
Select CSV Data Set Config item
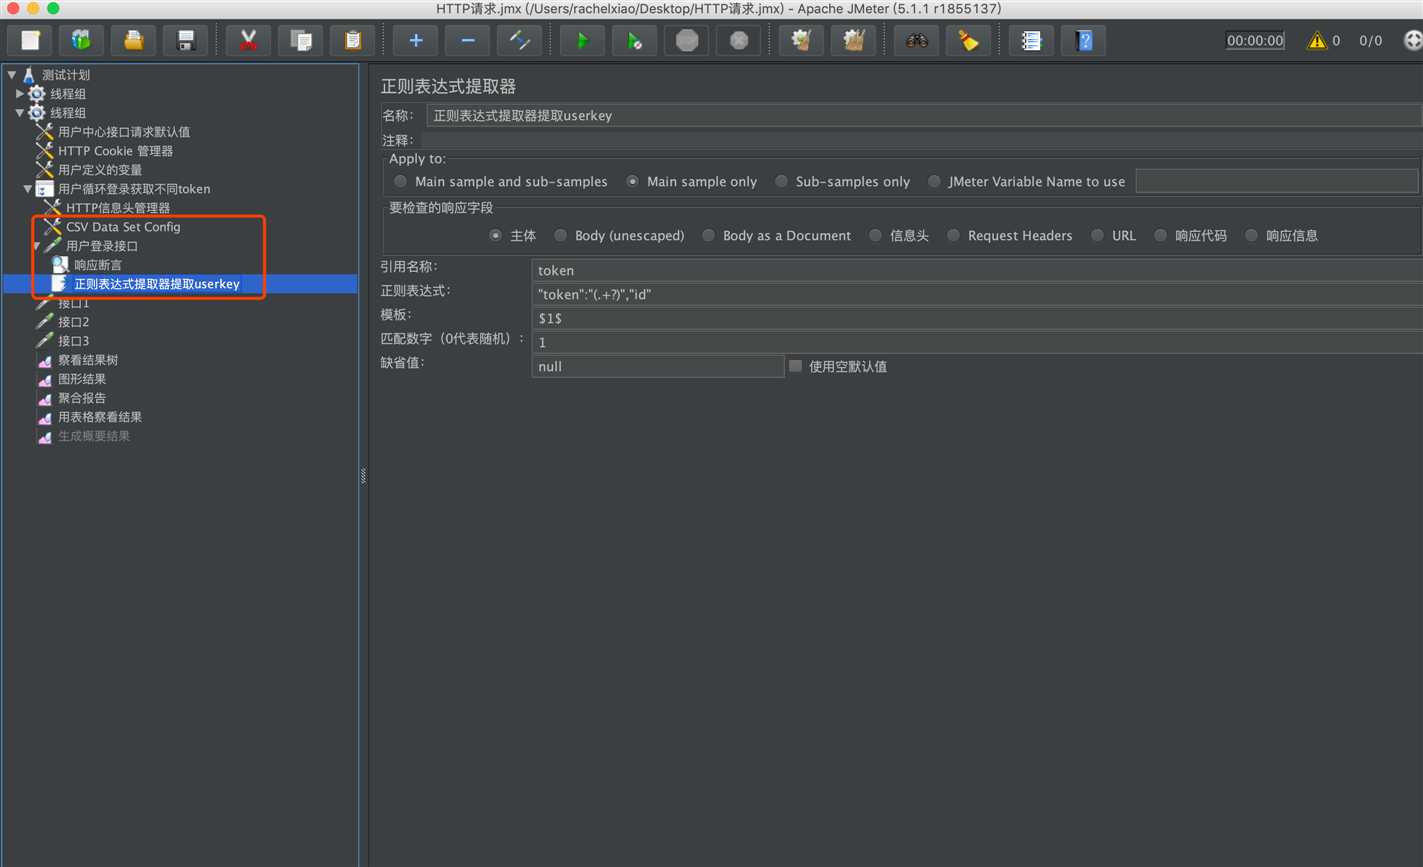(123, 226)
